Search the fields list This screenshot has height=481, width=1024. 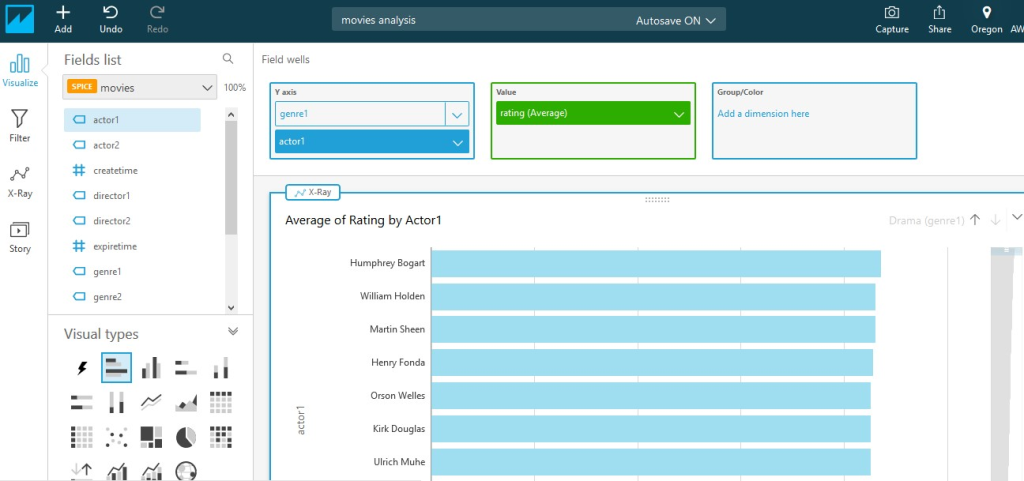click(x=228, y=59)
